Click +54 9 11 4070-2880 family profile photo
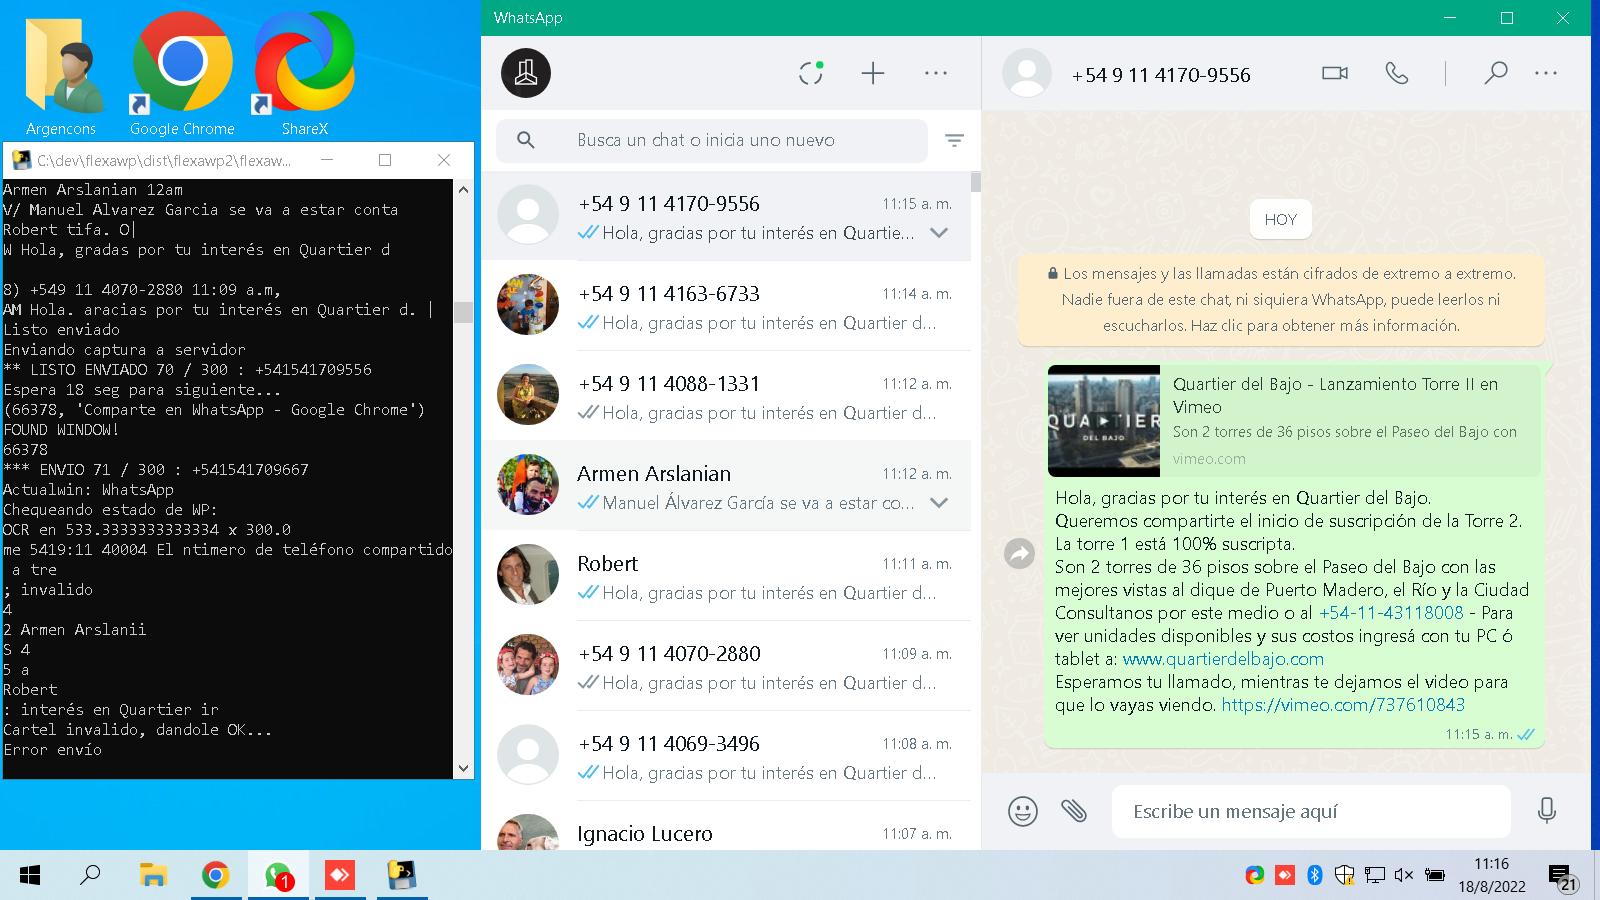This screenshot has height=900, width=1600. coord(528,665)
